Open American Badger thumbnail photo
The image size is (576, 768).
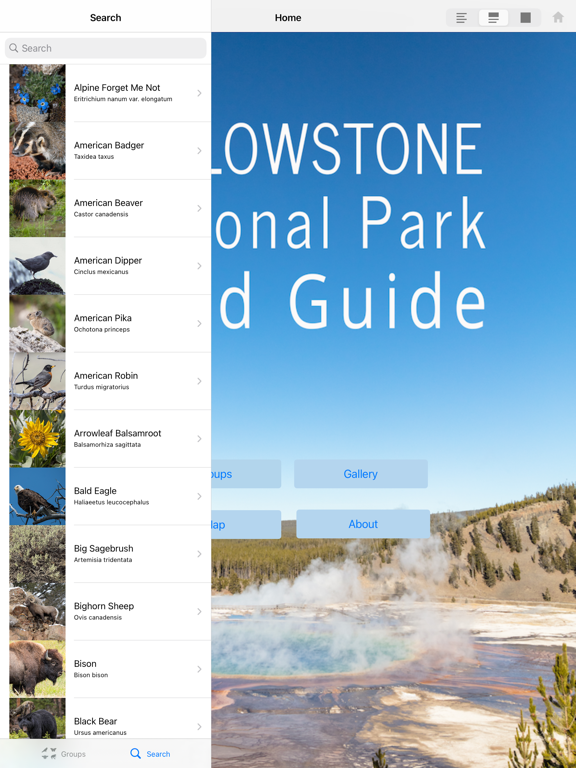pos(37,150)
